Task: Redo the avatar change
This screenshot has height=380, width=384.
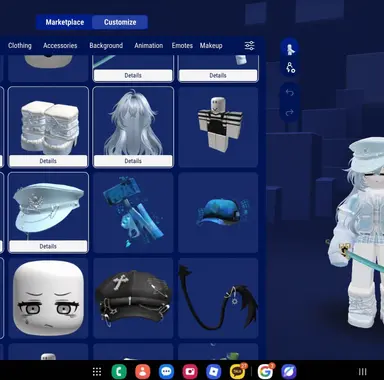Action: 289,112
